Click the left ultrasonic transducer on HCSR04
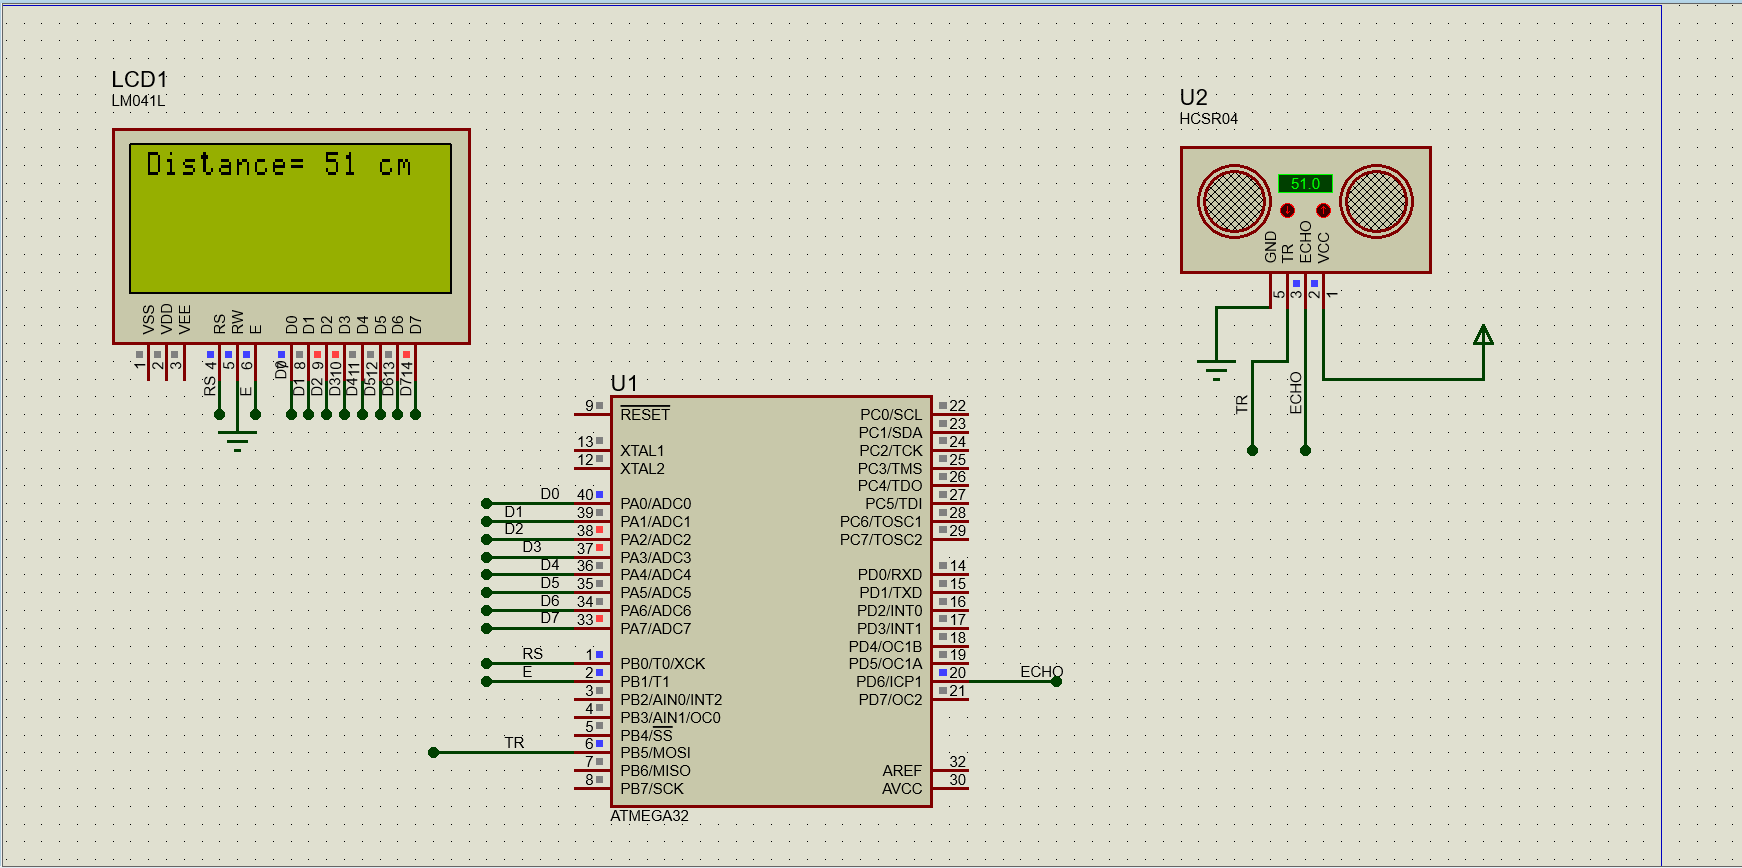 1234,201
